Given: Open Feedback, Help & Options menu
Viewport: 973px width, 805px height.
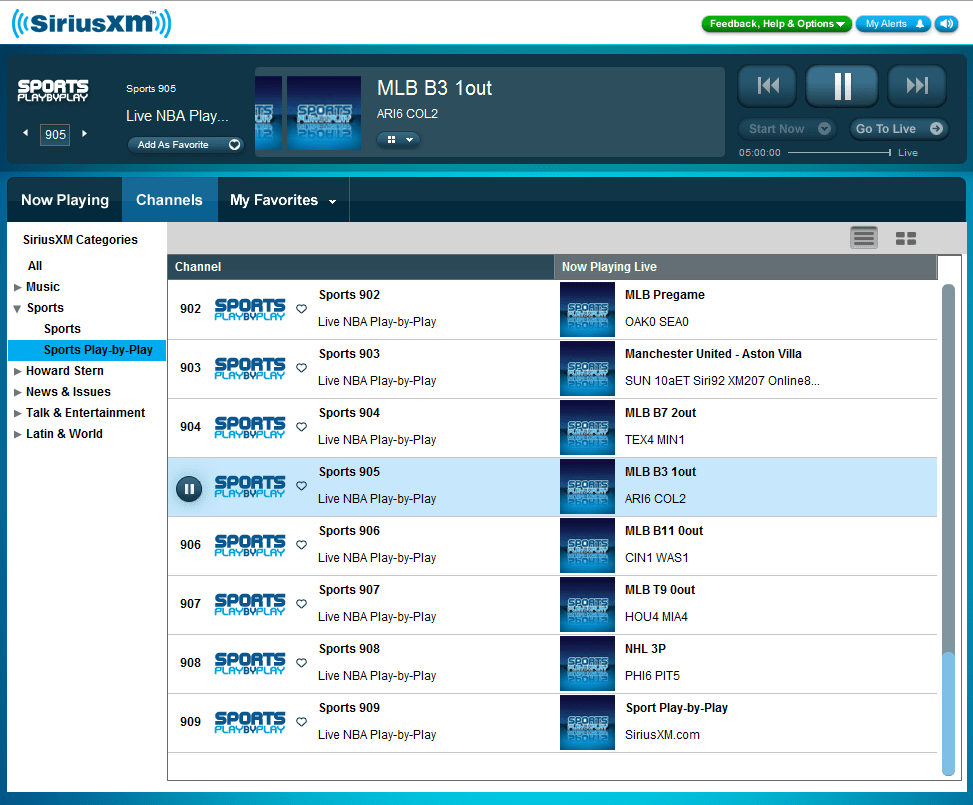Looking at the screenshot, I should pos(776,24).
